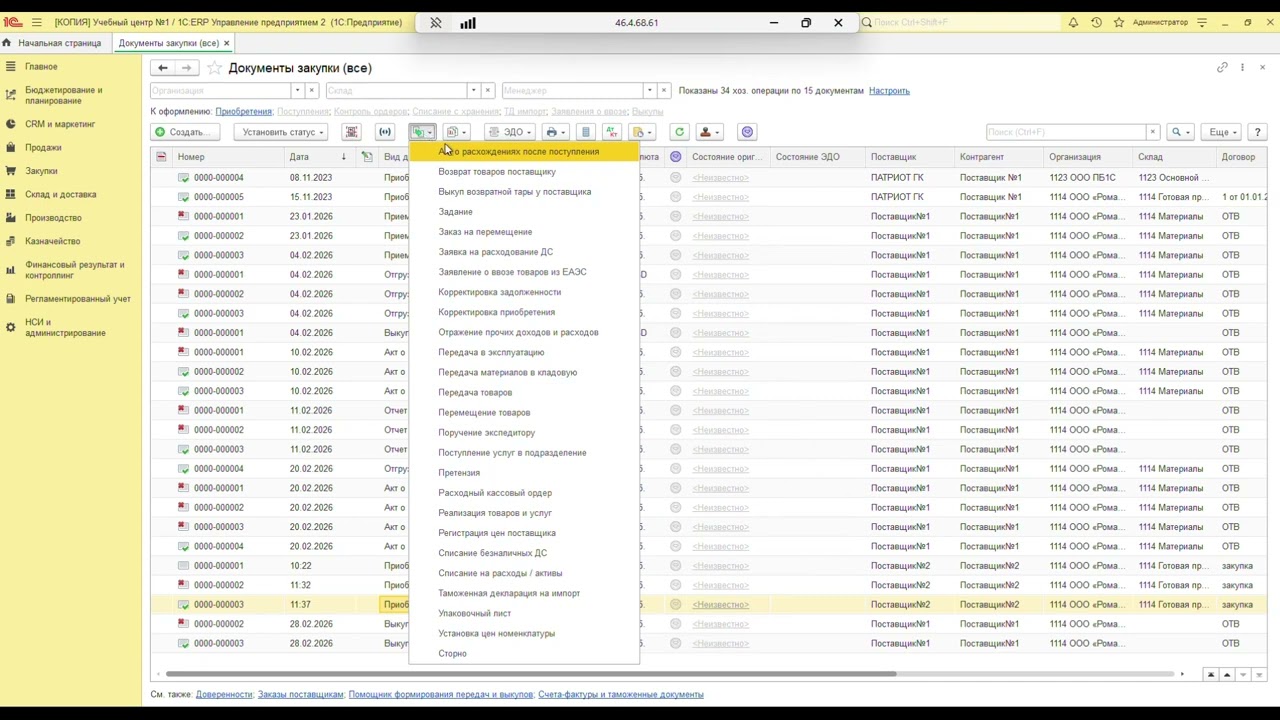Screen dimensions: 1280x720
Task: Click the RFID signal toolbar icon
Action: (385, 132)
